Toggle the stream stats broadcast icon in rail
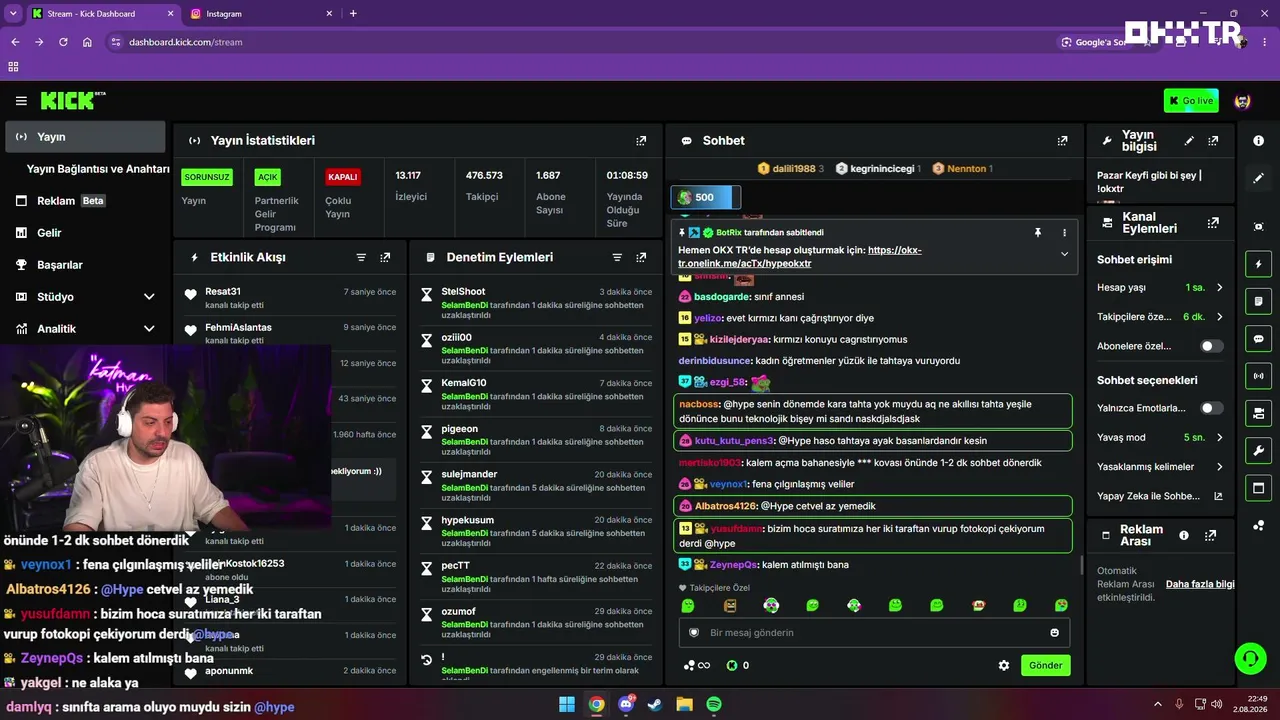Image resolution: width=1280 pixels, height=720 pixels. tap(1258, 376)
